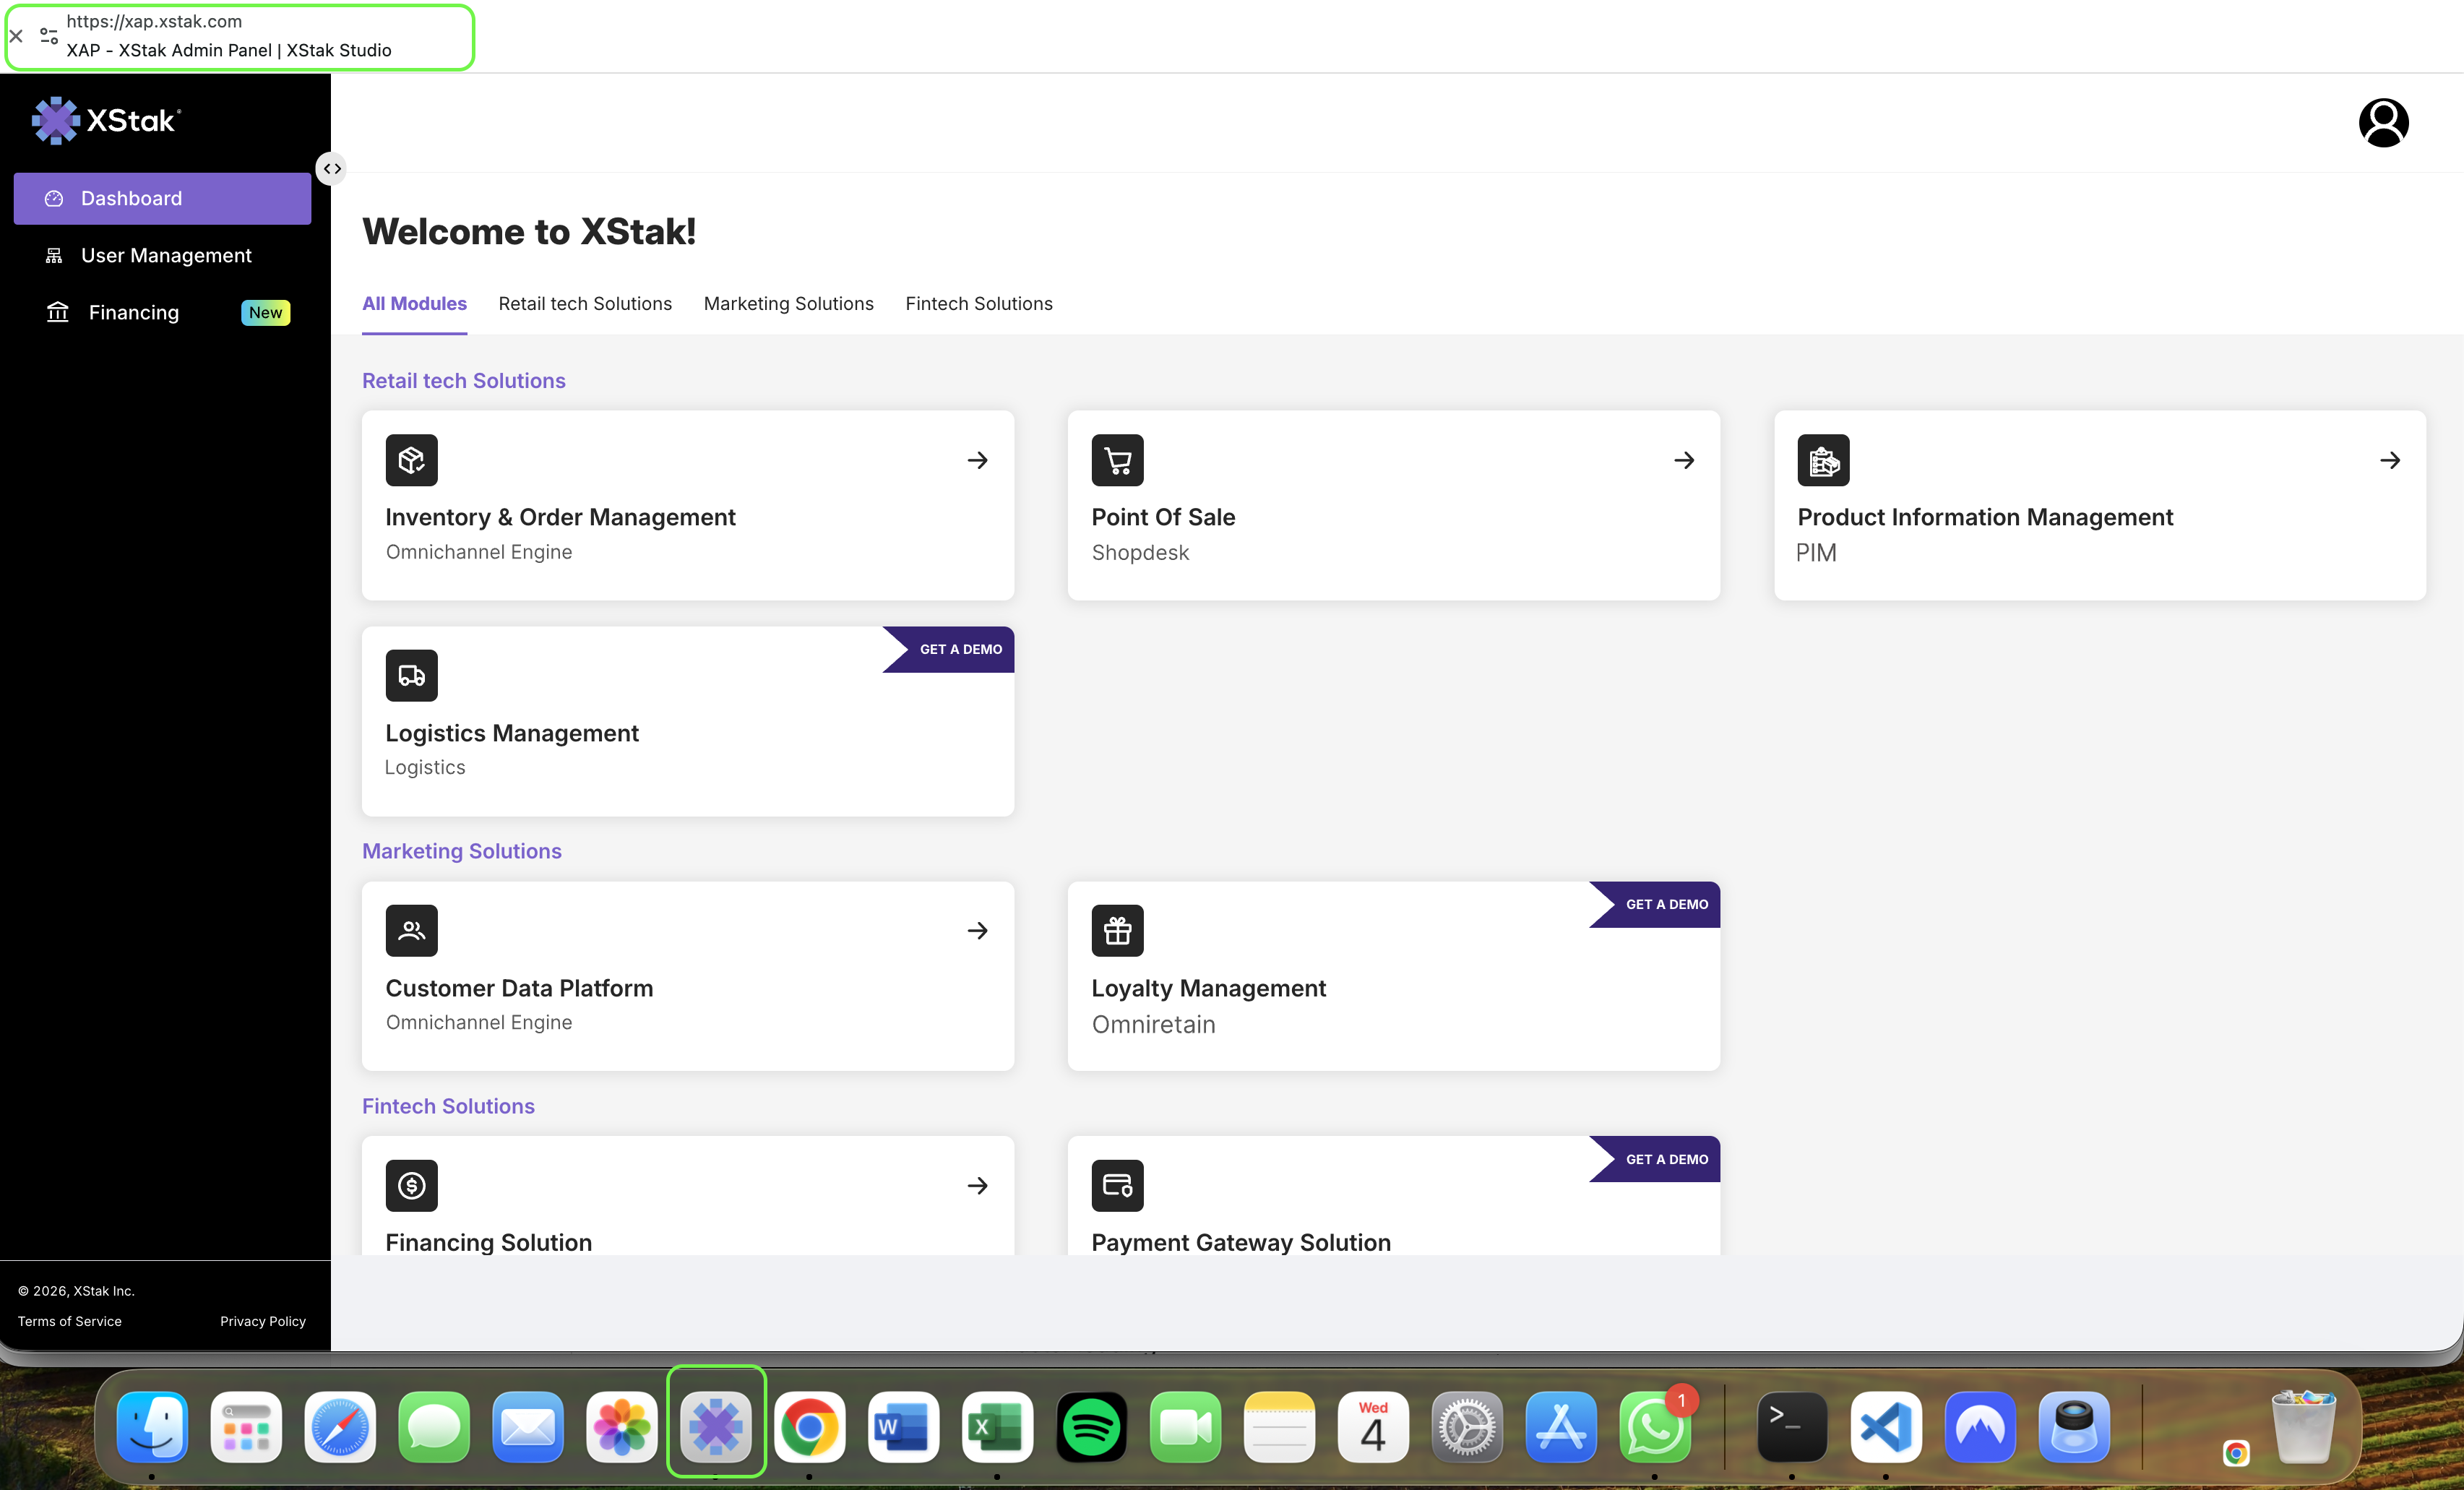Switch to Fintech Solutions tab
Viewport: 2464px width, 1490px height.
pos(978,303)
